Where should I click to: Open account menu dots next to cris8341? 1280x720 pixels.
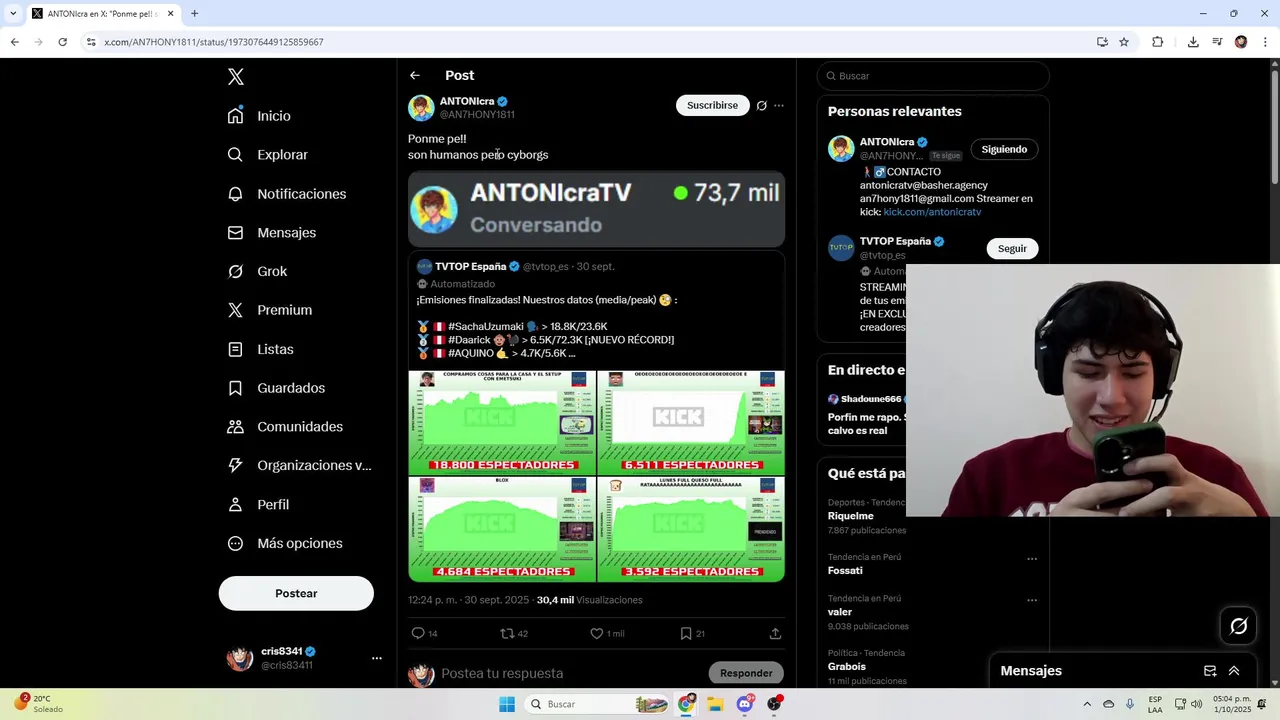click(x=377, y=658)
